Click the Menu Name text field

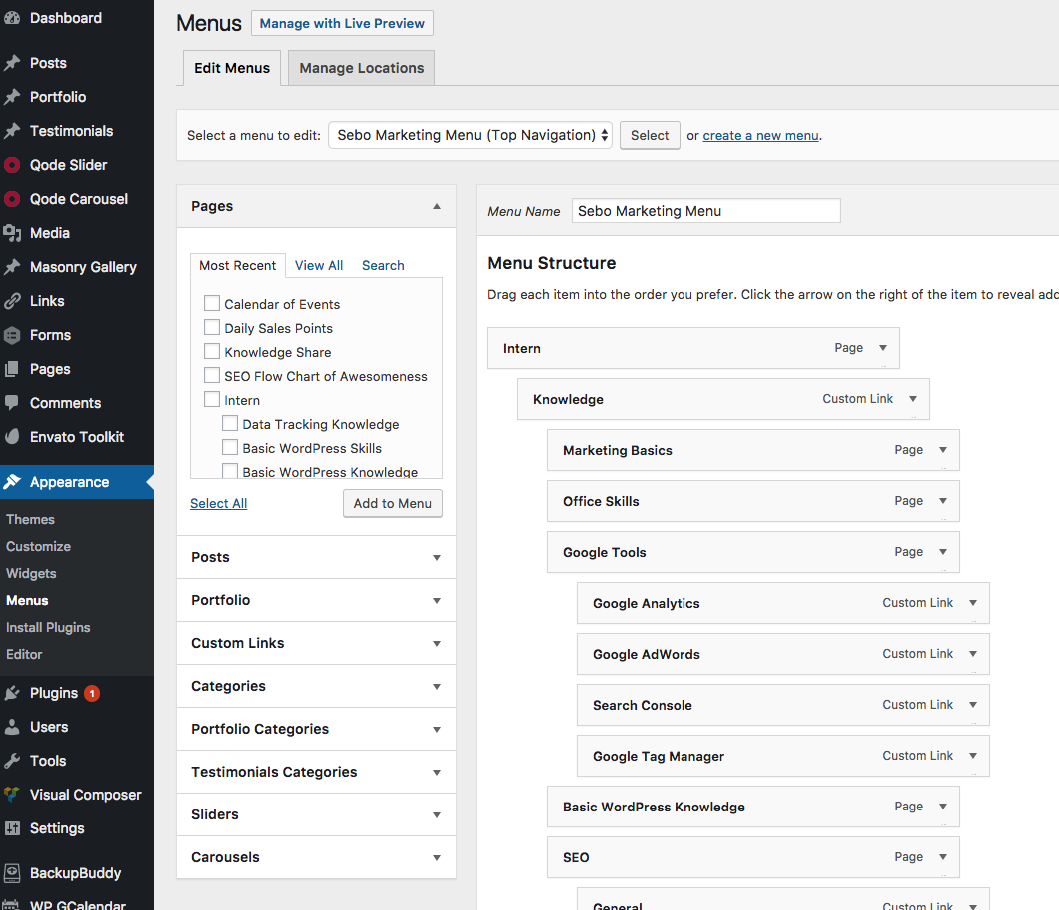pos(706,211)
